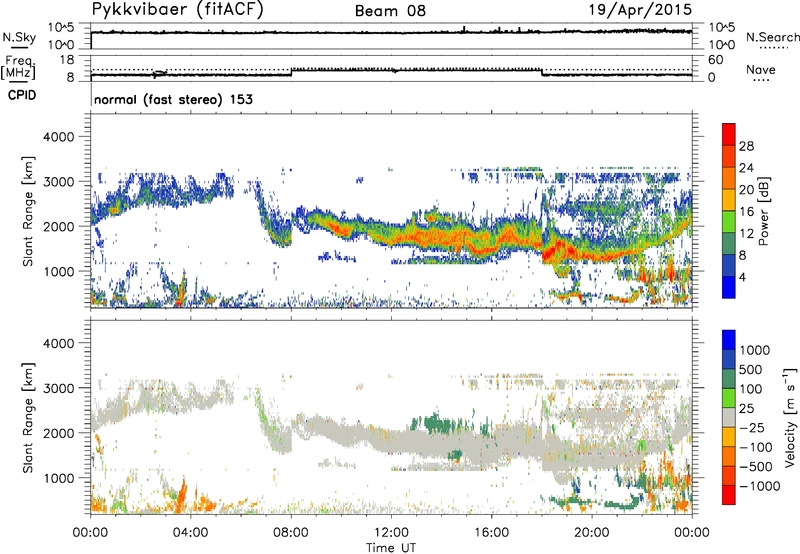
Task: Click velocity colorbar label "-100"
Action: click(x=756, y=447)
